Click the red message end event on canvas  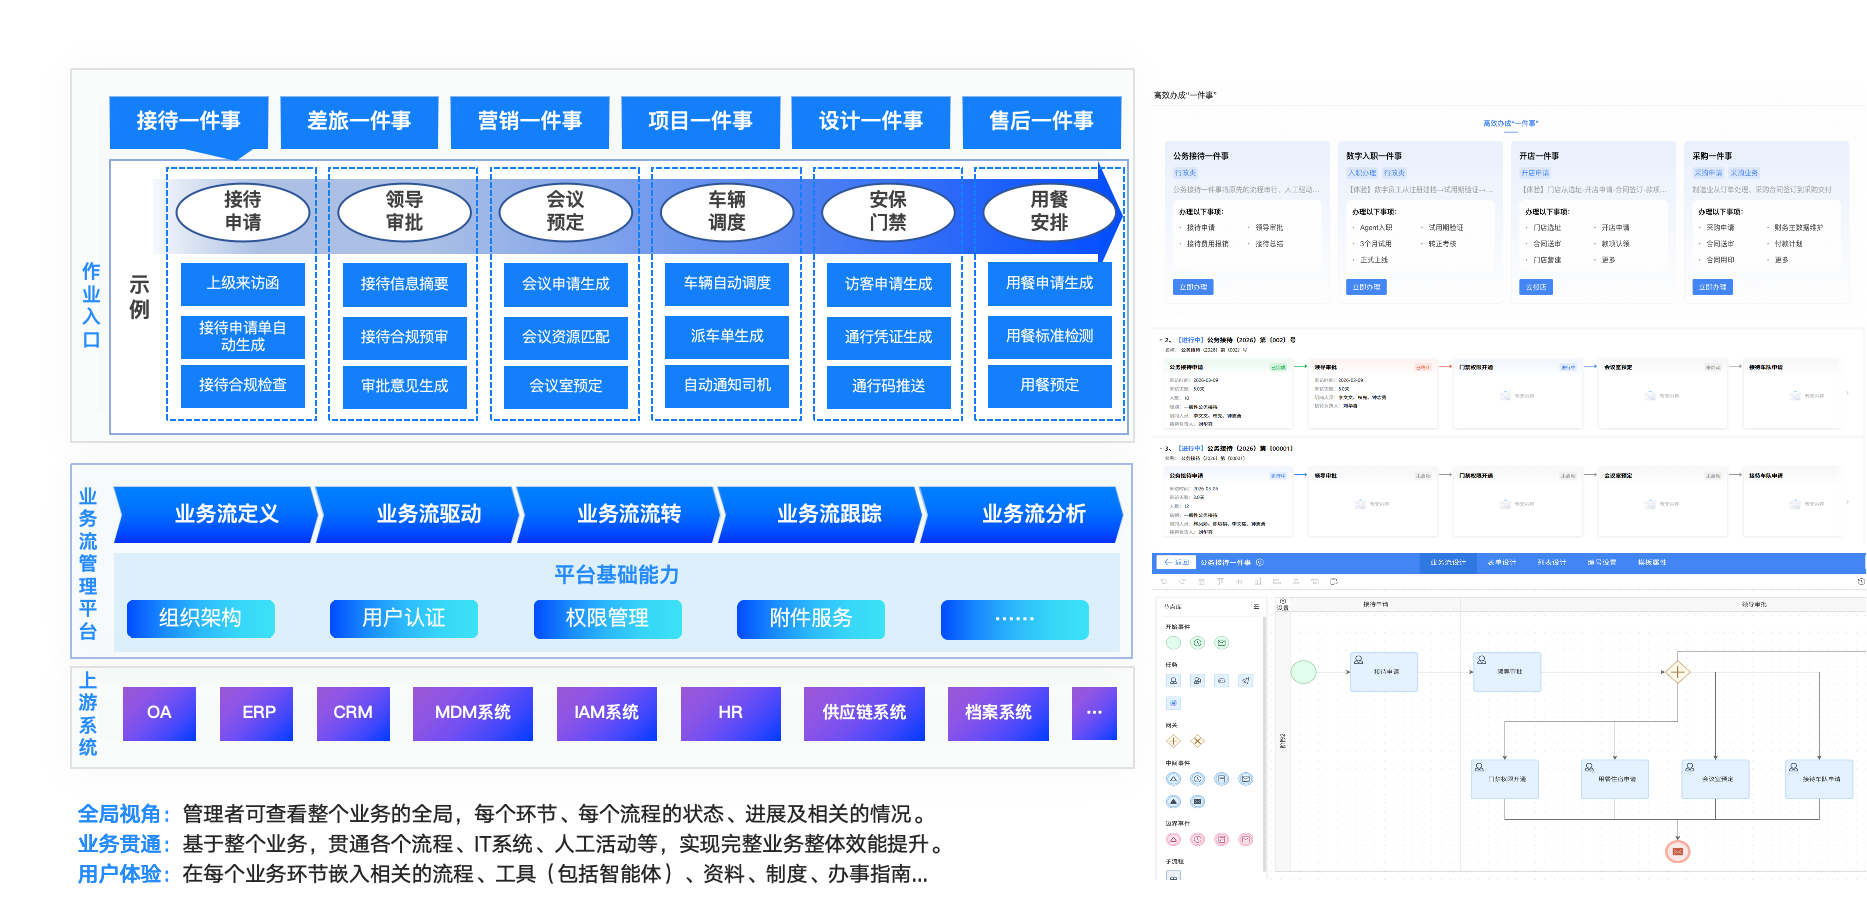[1677, 852]
